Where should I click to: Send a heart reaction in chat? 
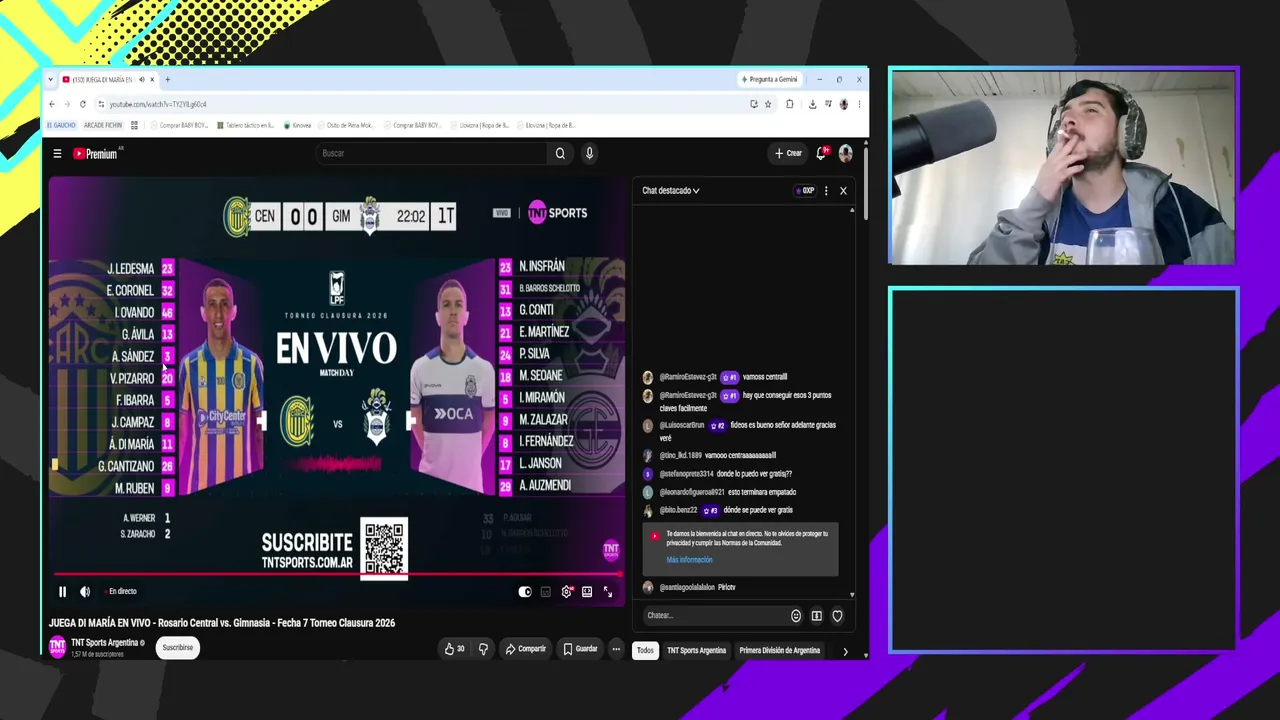[837, 616]
